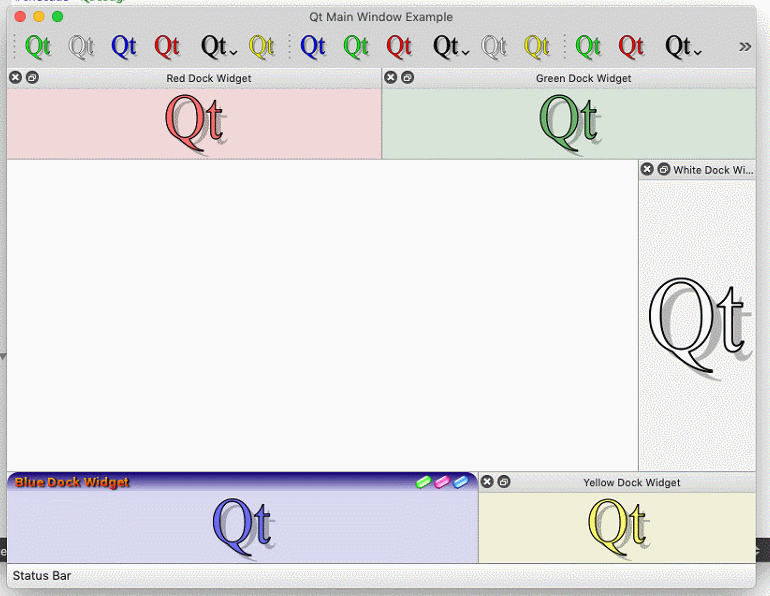
Task: Click the White Dock Wi... title text
Action: [713, 170]
